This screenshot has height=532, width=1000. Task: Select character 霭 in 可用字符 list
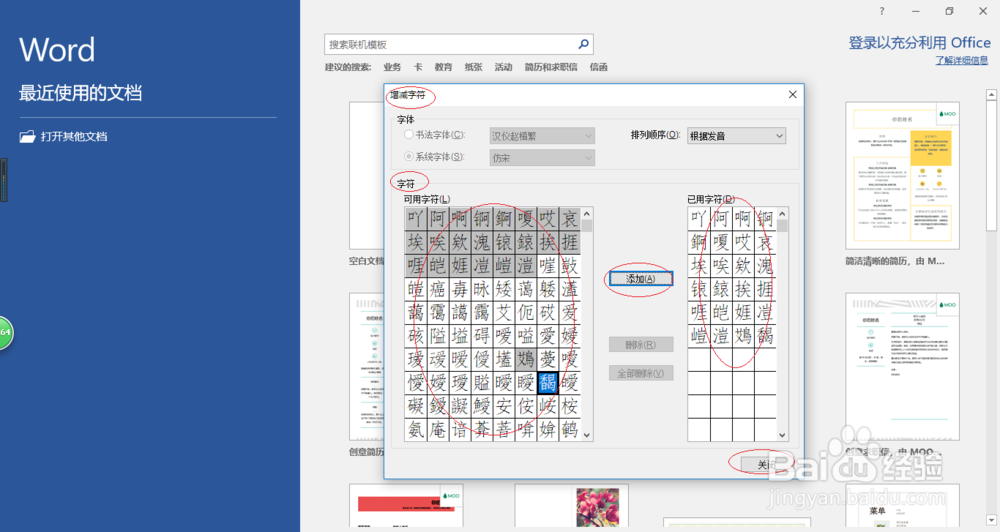pyautogui.click(x=438, y=312)
